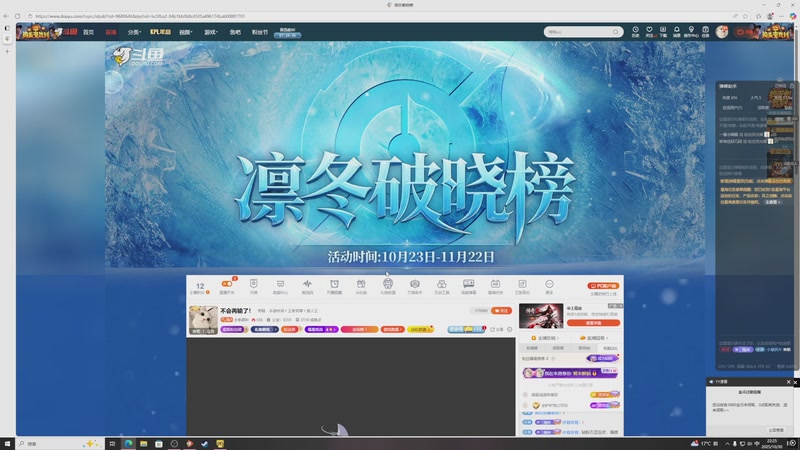Switch to third tab in ranking panel
Viewport: 800px width, 450px height.
coord(584,348)
